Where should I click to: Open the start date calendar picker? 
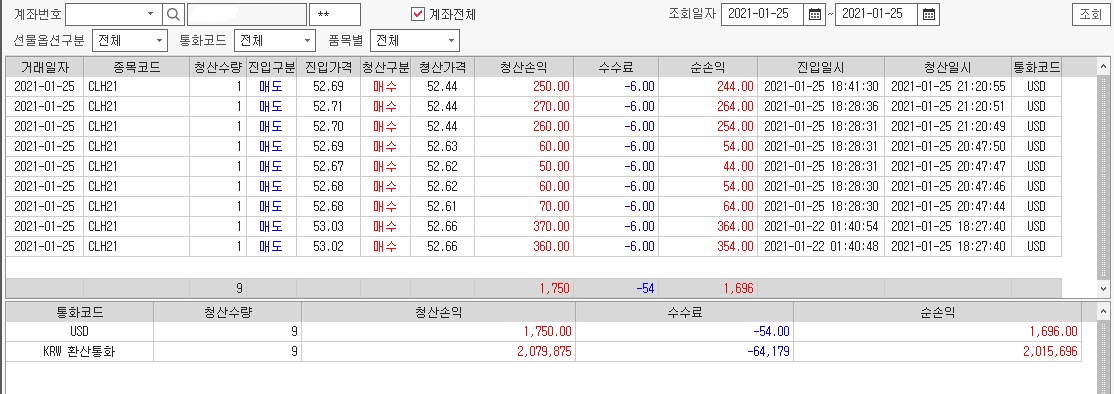[814, 14]
